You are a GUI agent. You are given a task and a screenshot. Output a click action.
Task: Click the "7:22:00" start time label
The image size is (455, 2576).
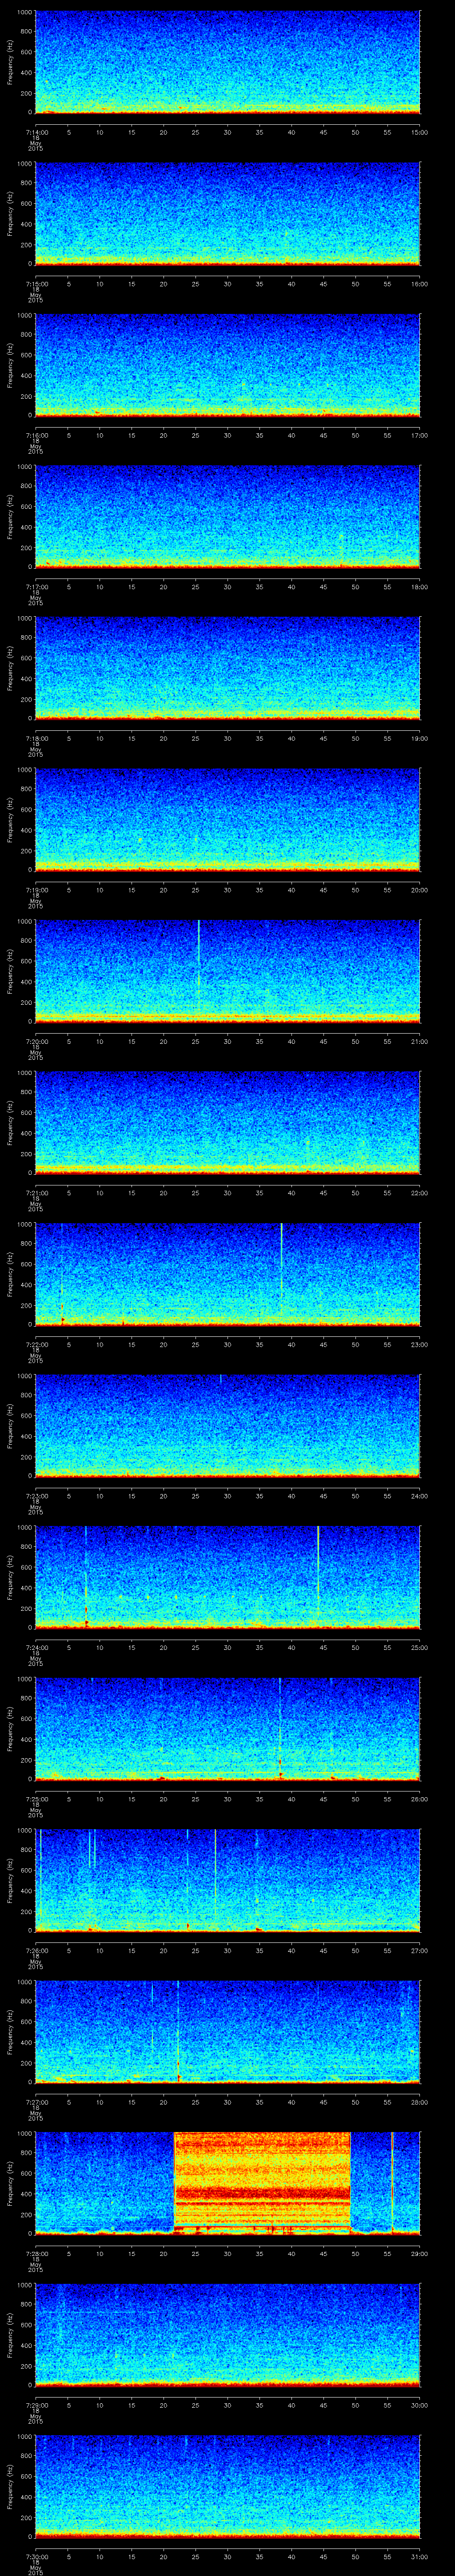[36, 1344]
